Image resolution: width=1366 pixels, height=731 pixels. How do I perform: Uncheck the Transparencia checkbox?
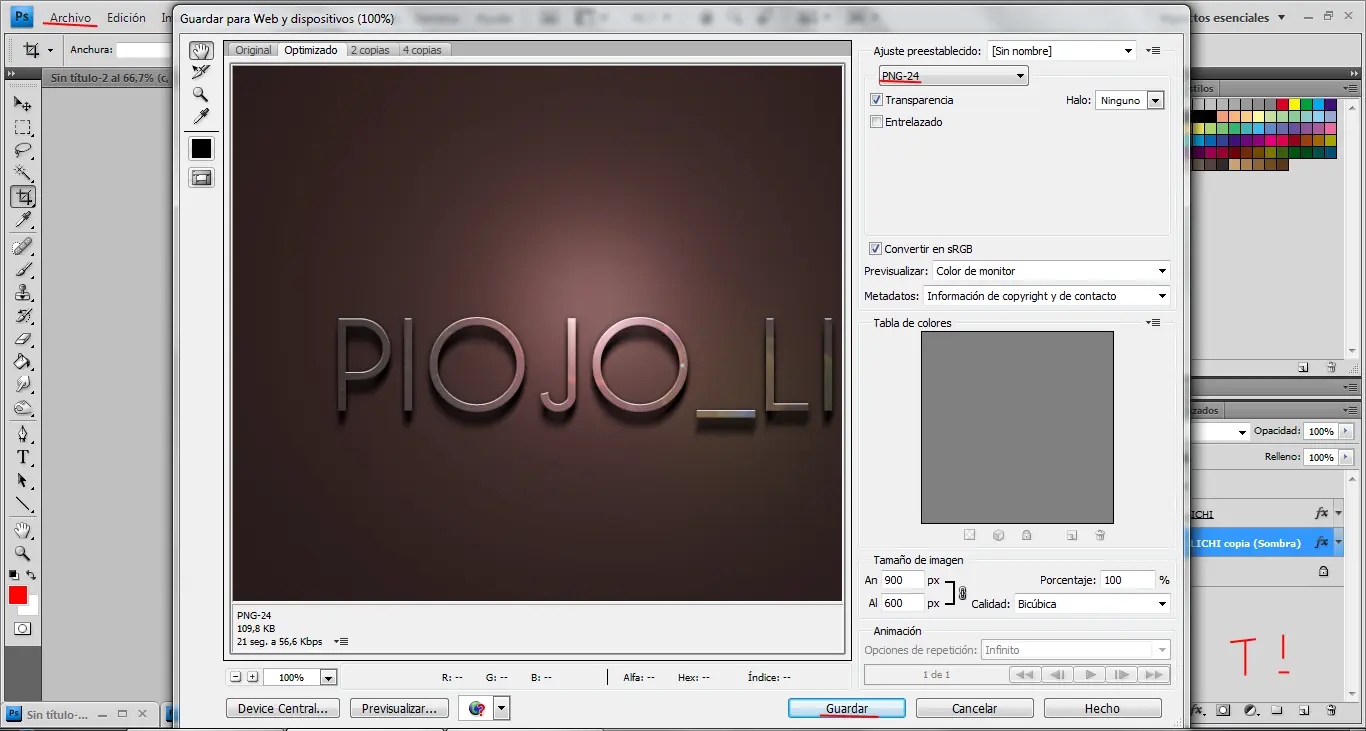click(876, 100)
